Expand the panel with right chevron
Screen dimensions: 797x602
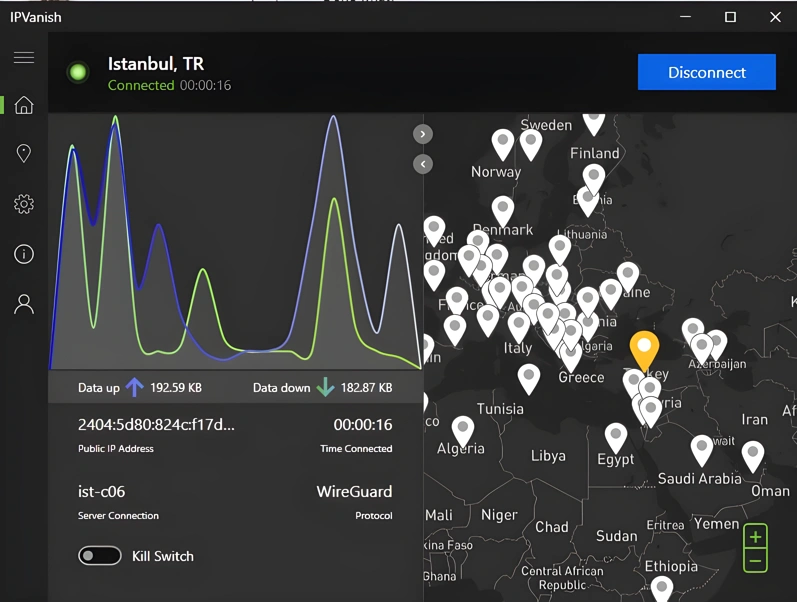423,134
